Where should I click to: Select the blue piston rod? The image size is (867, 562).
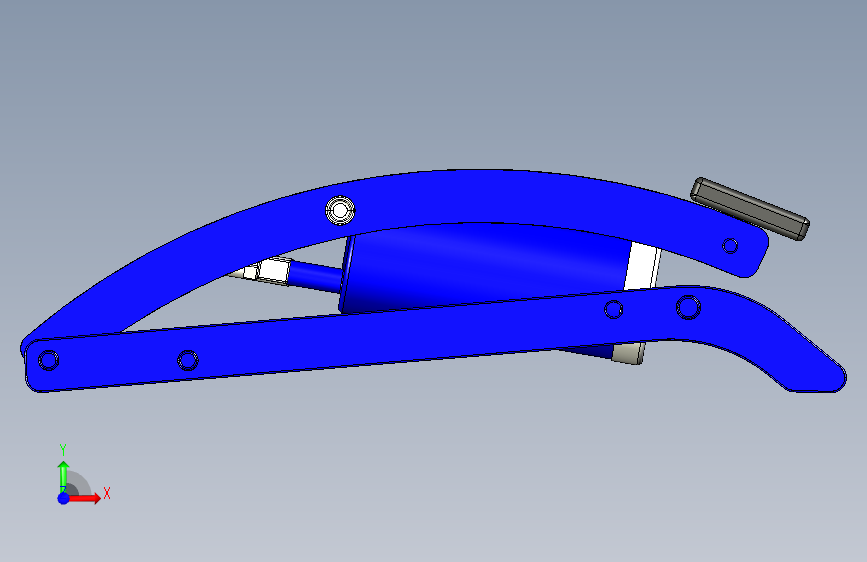(x=315, y=276)
